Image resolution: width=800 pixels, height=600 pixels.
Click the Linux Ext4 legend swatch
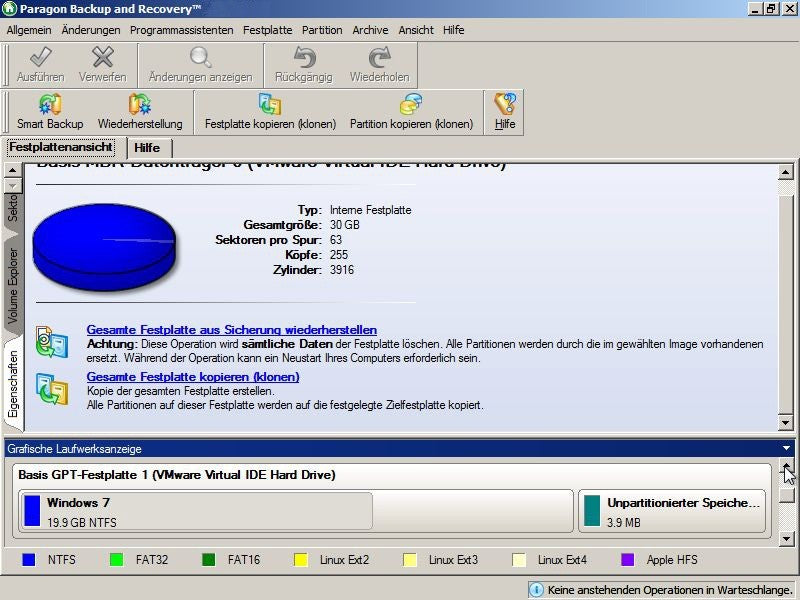(x=519, y=560)
